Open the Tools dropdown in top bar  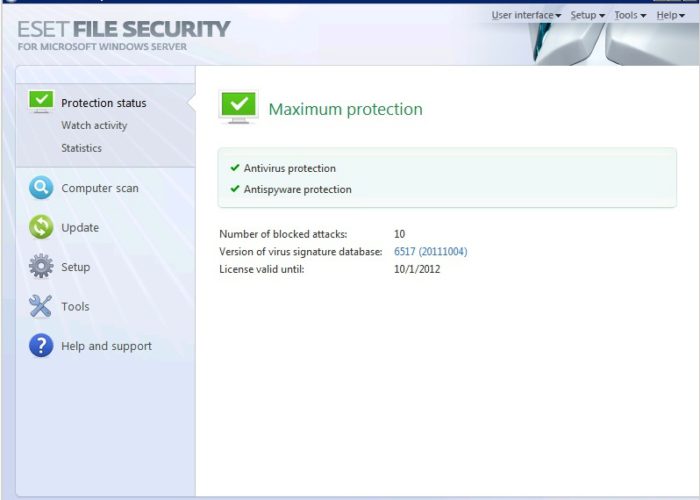click(630, 15)
